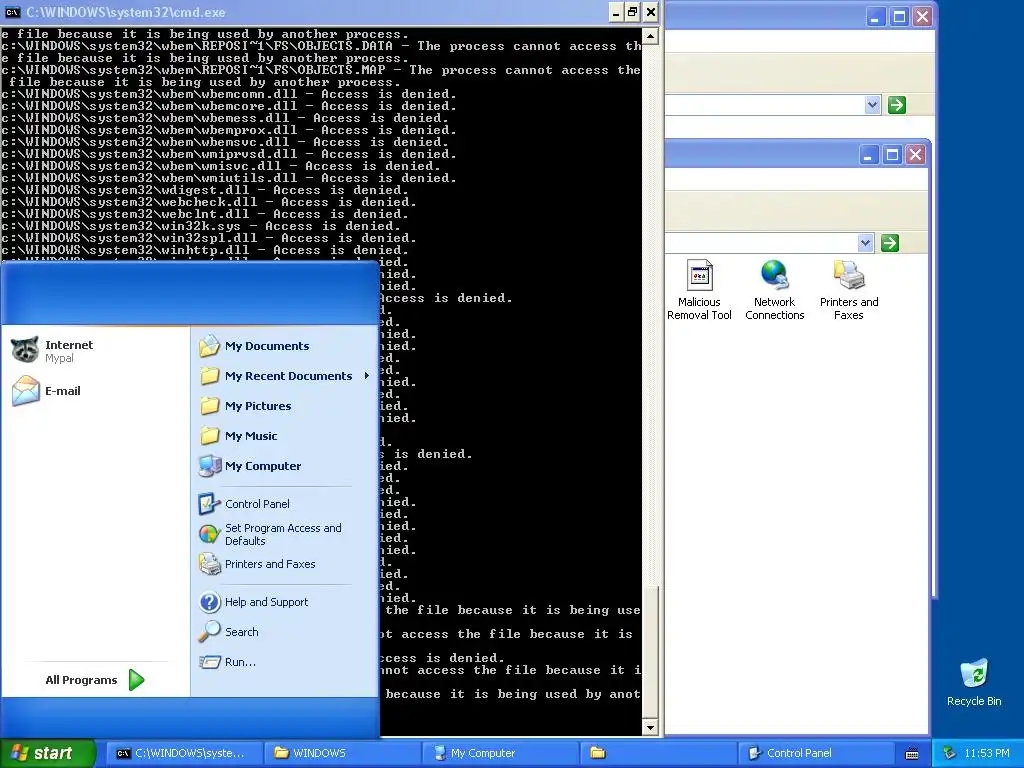Open the Run... dialog

[284, 662]
